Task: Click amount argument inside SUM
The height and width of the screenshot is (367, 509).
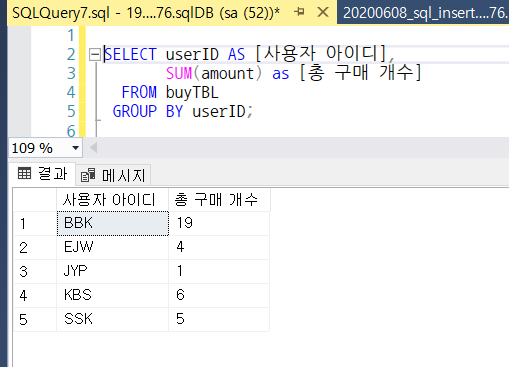Action: 228,74
